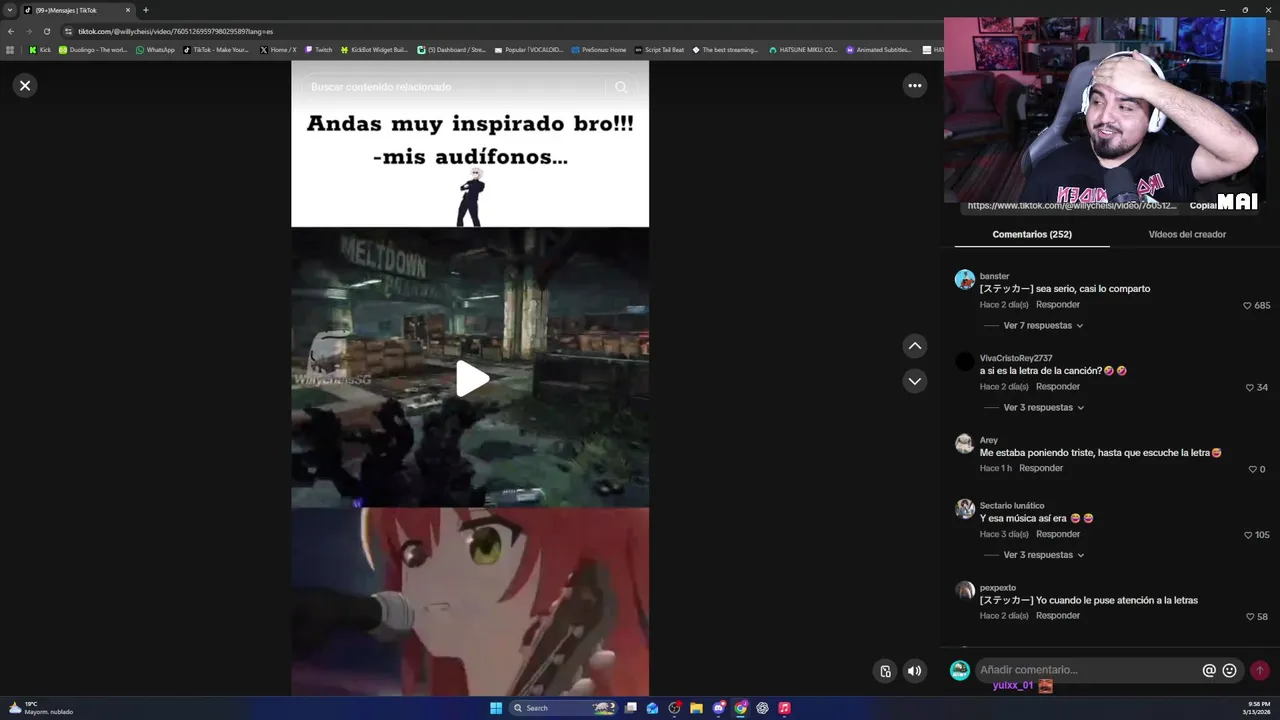Like pexpexto's comment with the heart icon
This screenshot has width=1280, height=720.
pyautogui.click(x=1250, y=617)
